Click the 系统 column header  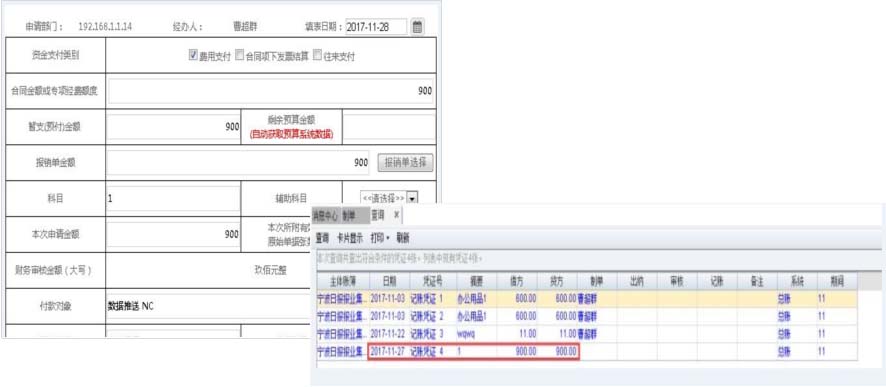pos(797,281)
